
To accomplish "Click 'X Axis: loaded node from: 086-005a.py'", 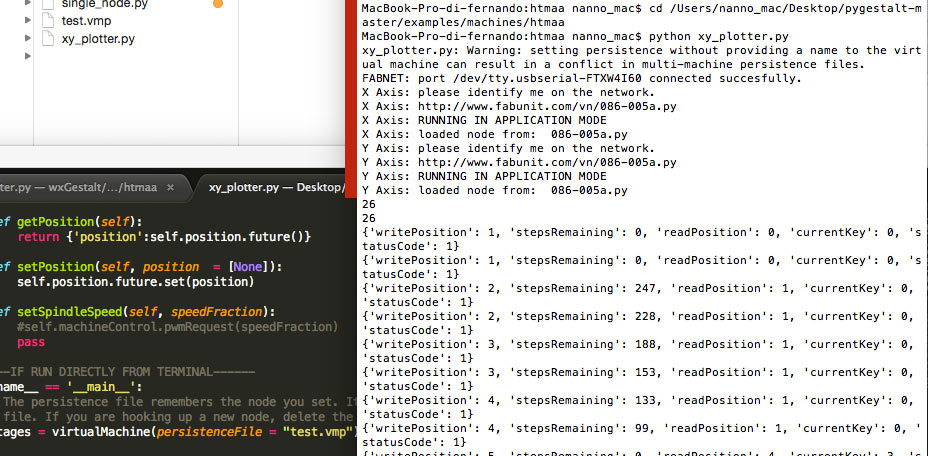I will click(x=495, y=134).
